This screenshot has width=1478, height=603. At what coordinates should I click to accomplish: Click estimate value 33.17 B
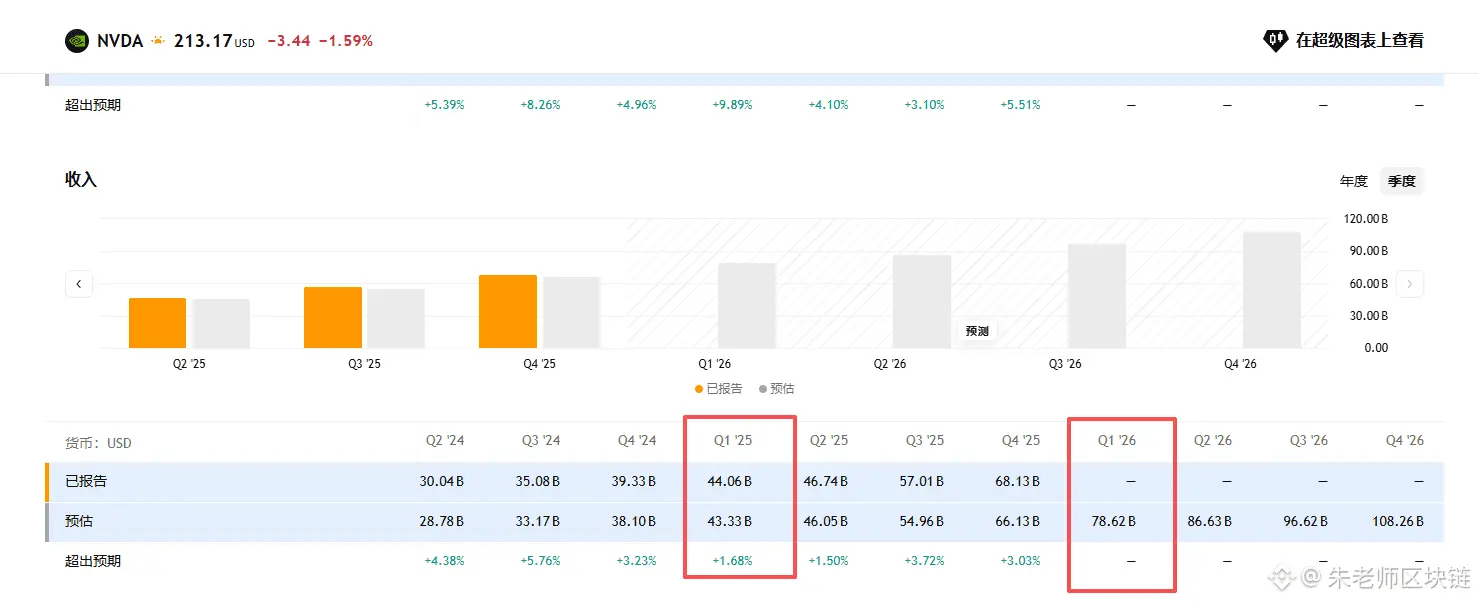[537, 522]
